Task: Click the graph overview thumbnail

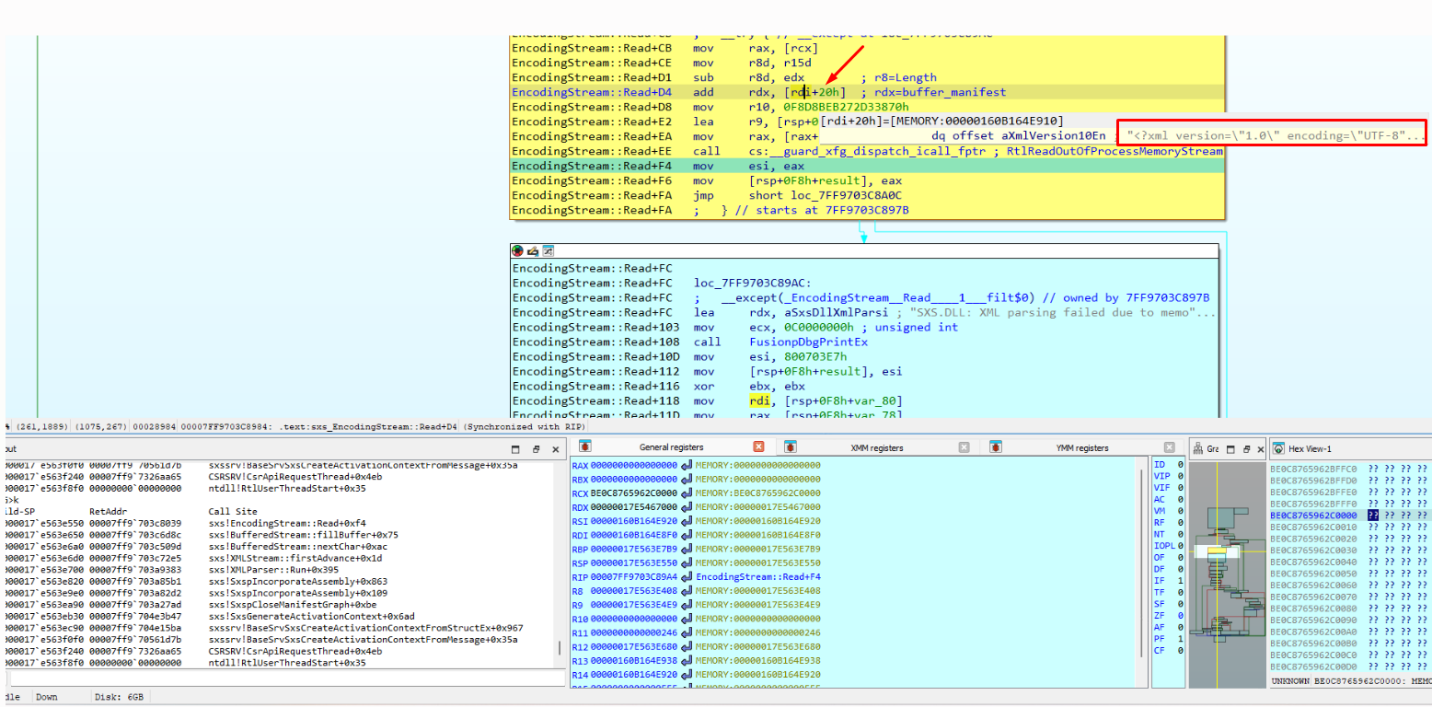Action: pyautogui.click(x=1226, y=574)
